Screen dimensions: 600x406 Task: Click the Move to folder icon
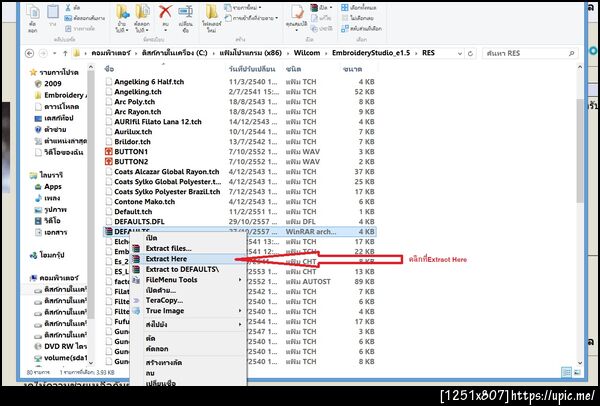tap(123, 12)
